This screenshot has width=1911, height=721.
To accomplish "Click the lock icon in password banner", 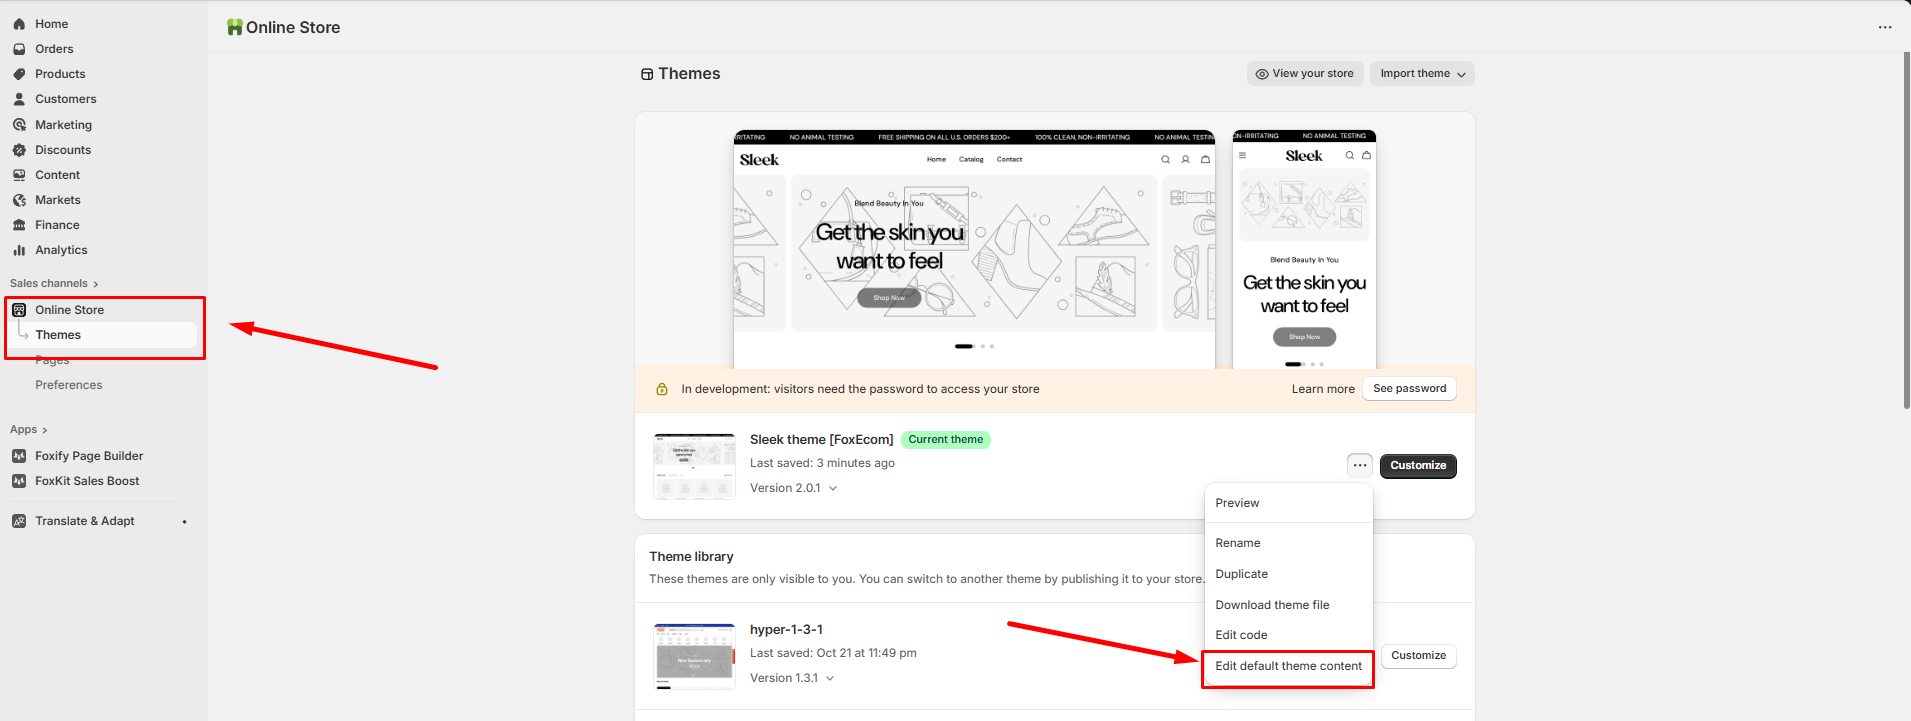I will pyautogui.click(x=662, y=389).
